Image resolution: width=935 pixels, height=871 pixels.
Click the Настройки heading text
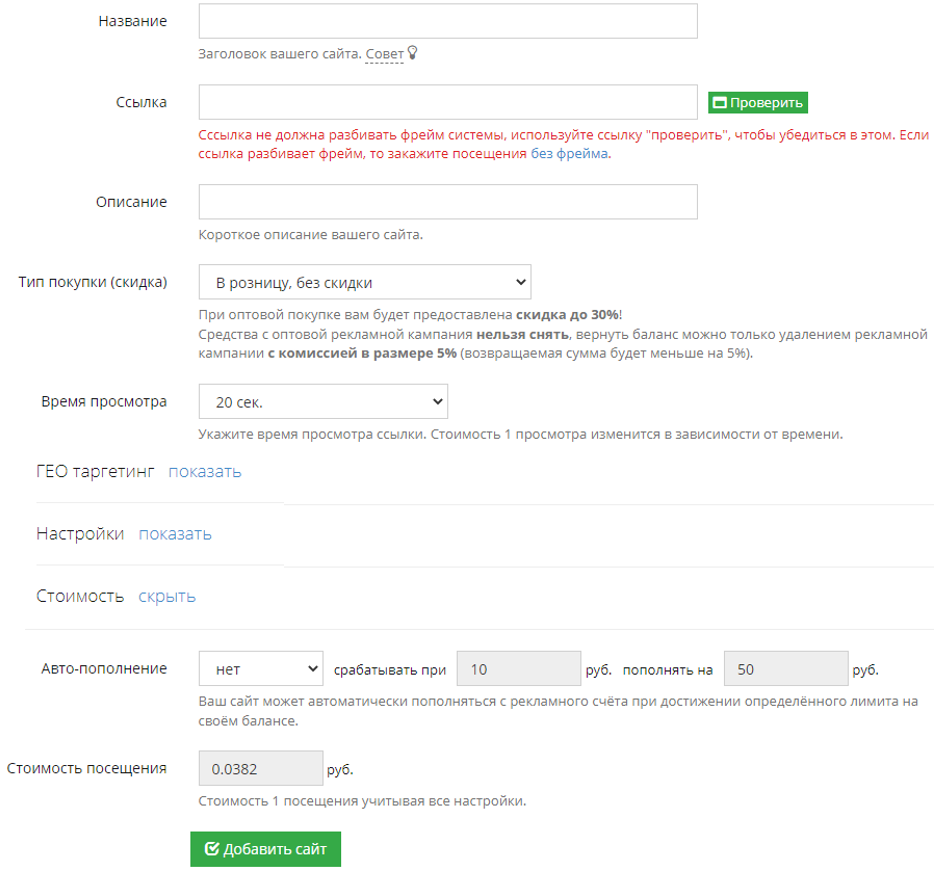pos(80,534)
